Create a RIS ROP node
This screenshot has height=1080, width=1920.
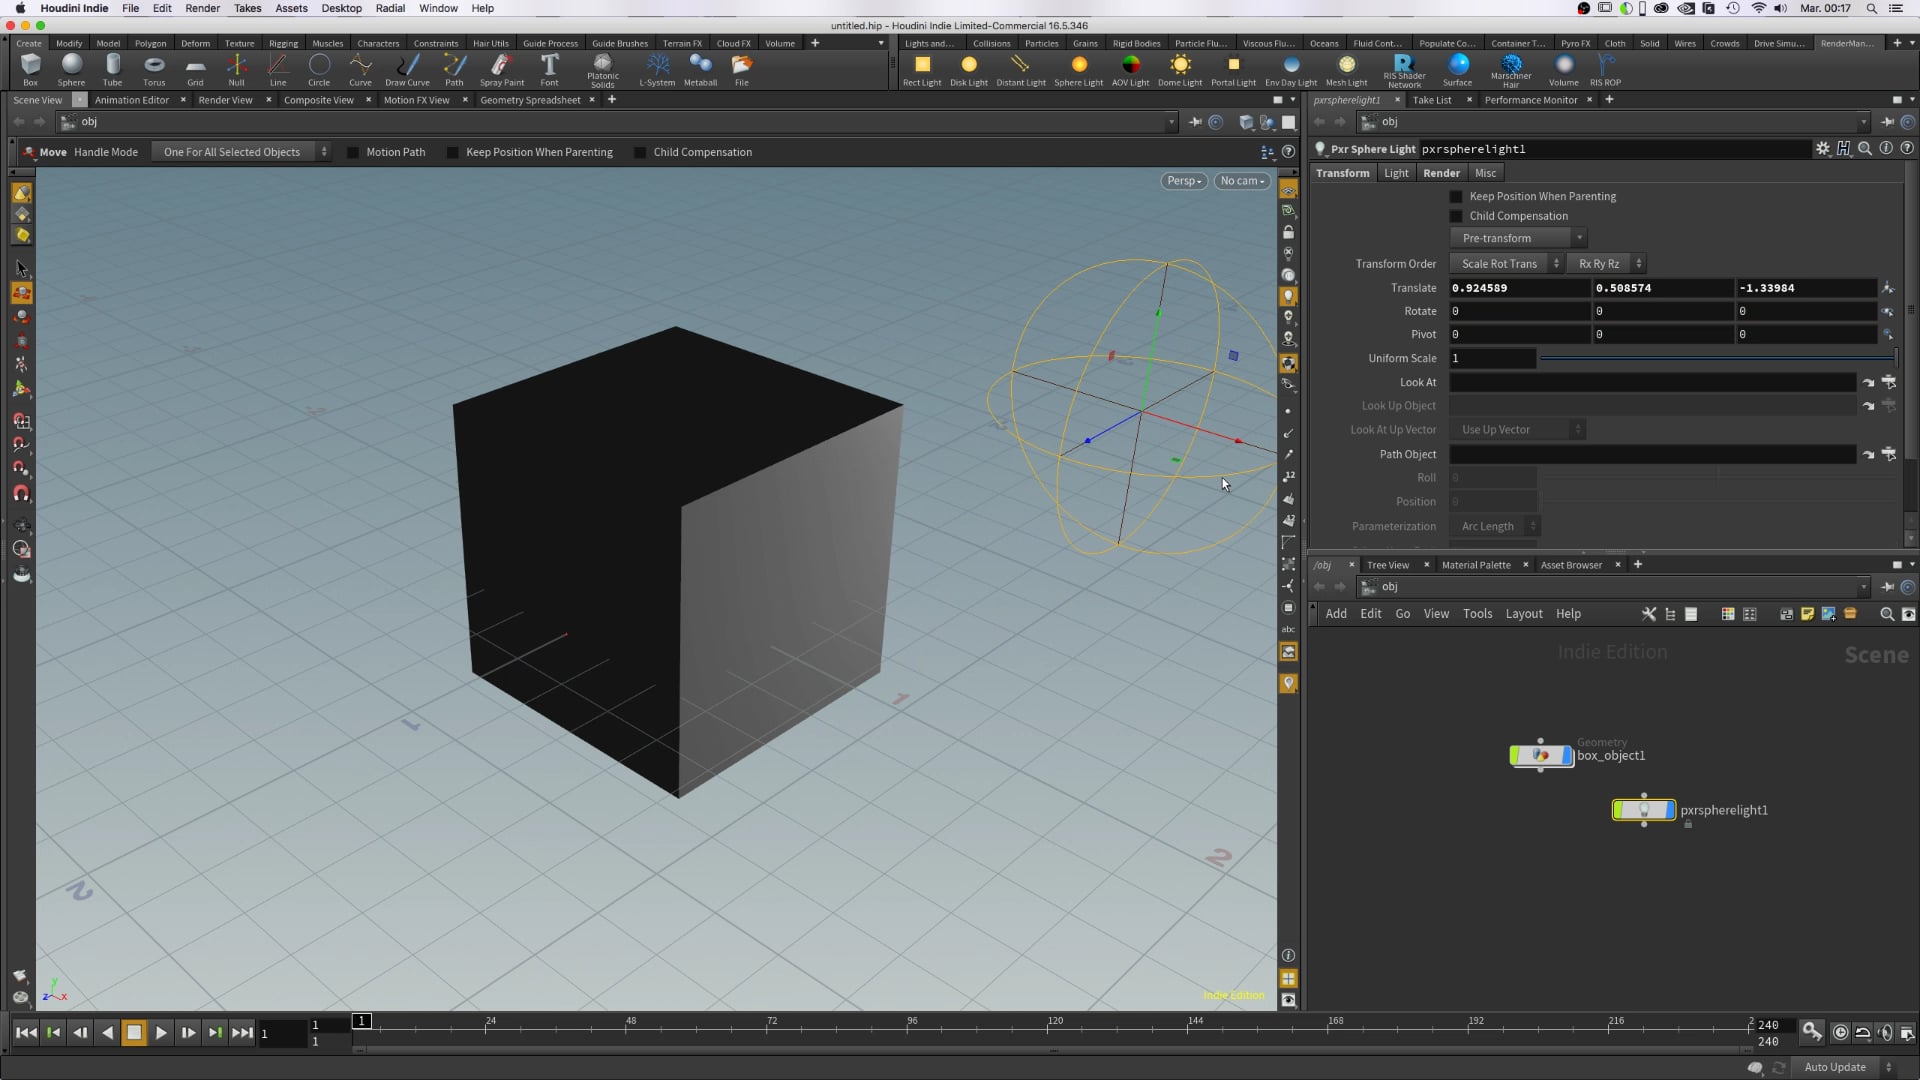click(1605, 70)
